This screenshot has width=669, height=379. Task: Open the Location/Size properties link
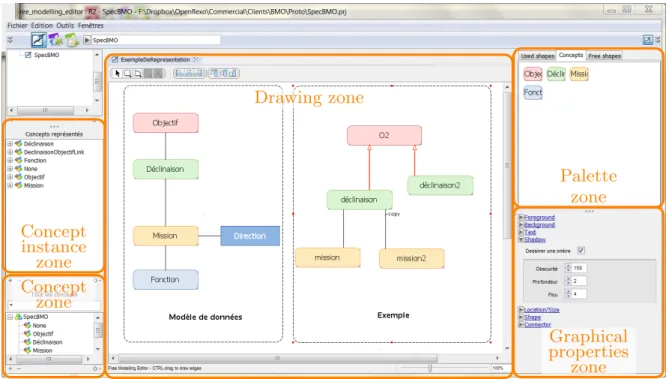coord(541,310)
